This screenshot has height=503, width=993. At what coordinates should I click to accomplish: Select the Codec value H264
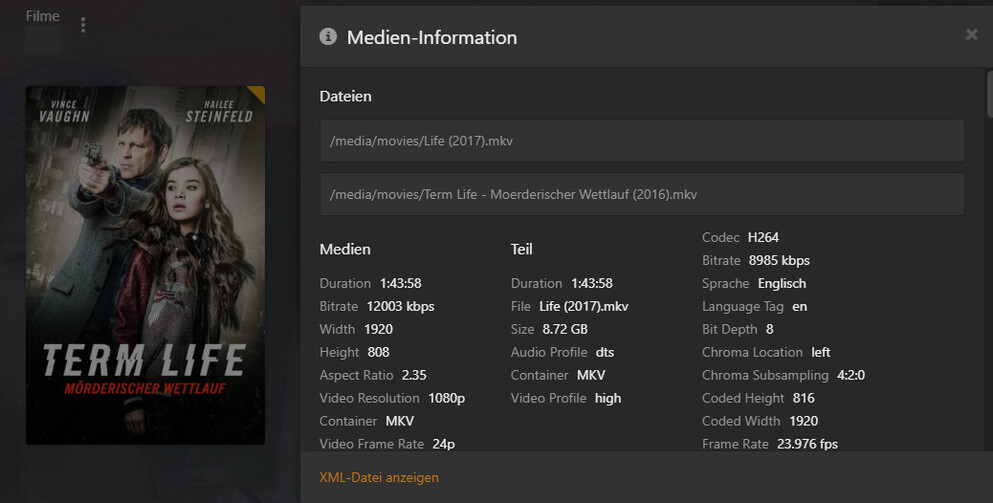(x=763, y=238)
